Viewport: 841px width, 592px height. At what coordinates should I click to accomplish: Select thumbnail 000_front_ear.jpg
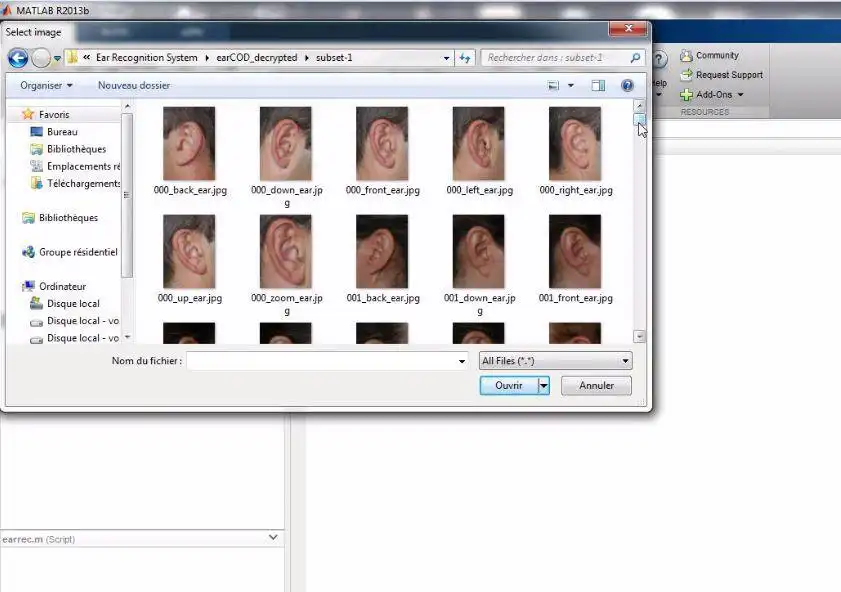click(x=382, y=143)
